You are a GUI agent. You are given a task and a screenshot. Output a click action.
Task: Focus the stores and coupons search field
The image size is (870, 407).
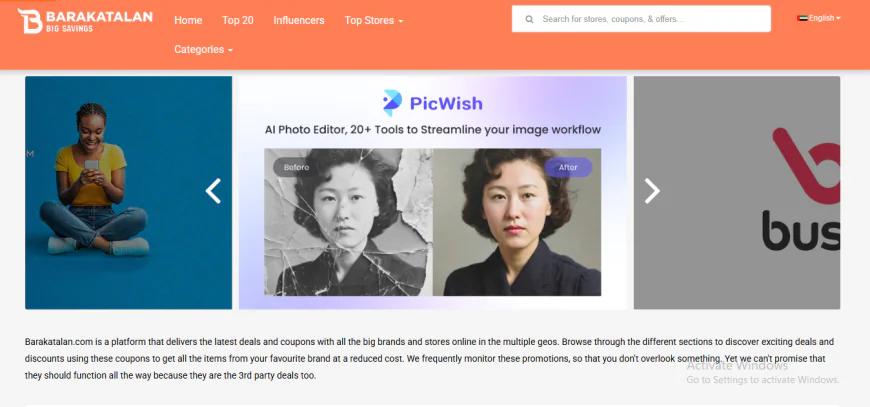[641, 19]
